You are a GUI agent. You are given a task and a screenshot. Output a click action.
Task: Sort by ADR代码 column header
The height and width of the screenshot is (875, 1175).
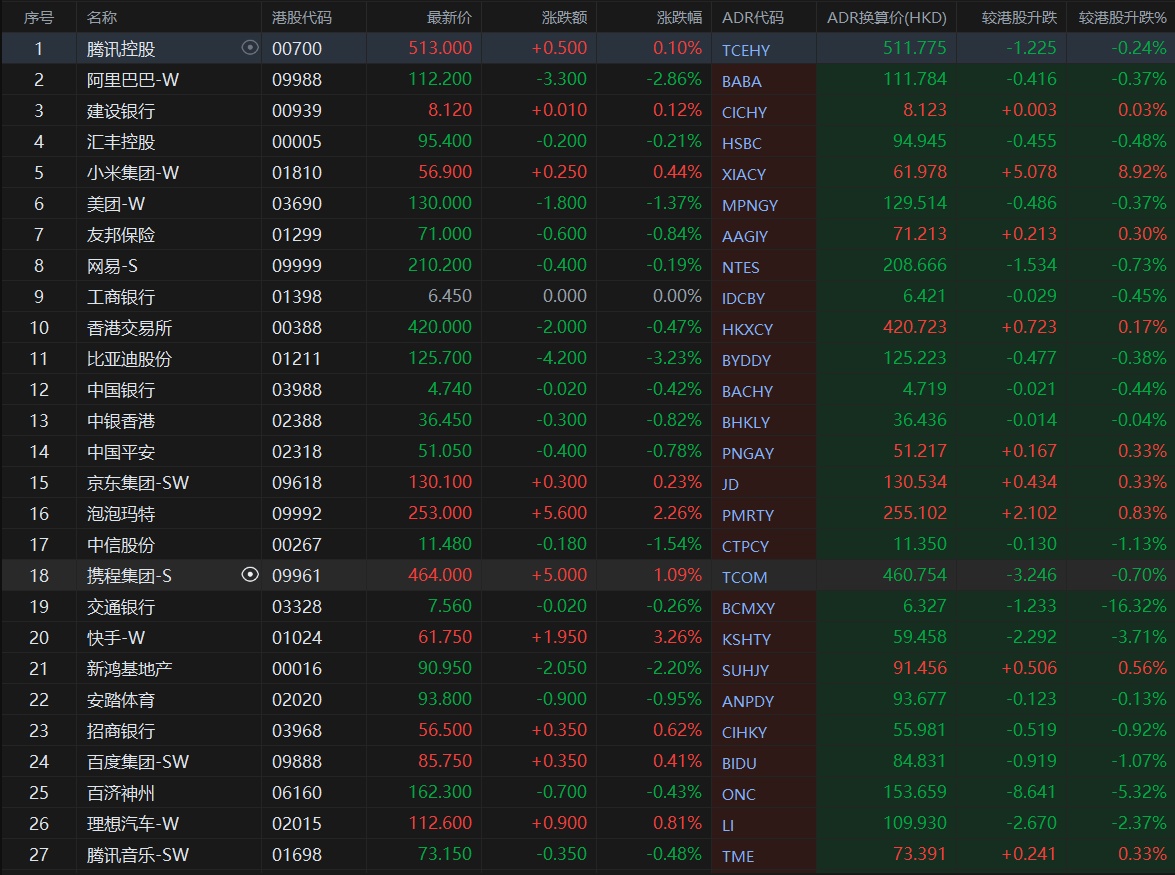coord(753,17)
